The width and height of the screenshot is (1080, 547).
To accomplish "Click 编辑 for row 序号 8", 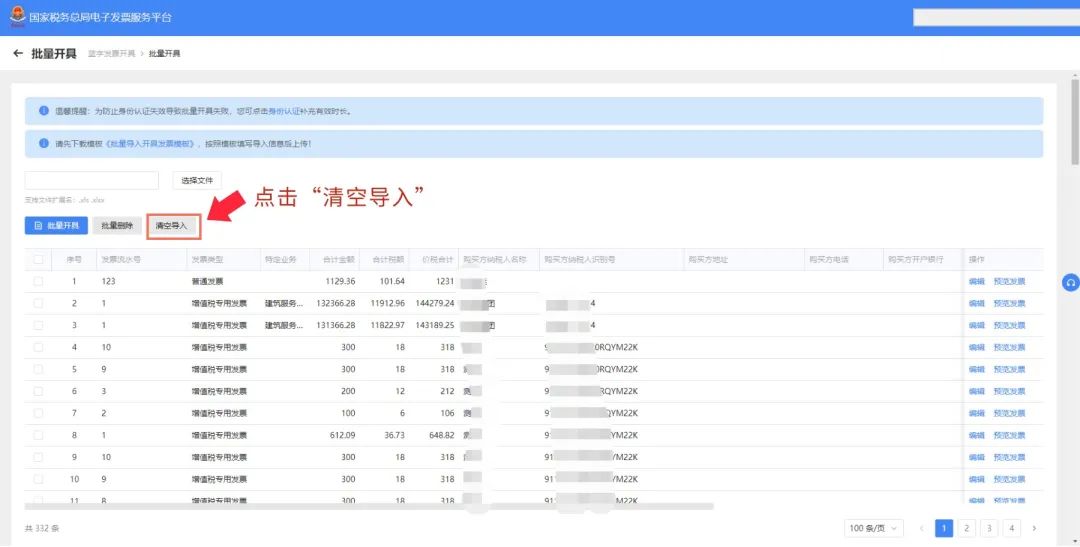I will [977, 435].
